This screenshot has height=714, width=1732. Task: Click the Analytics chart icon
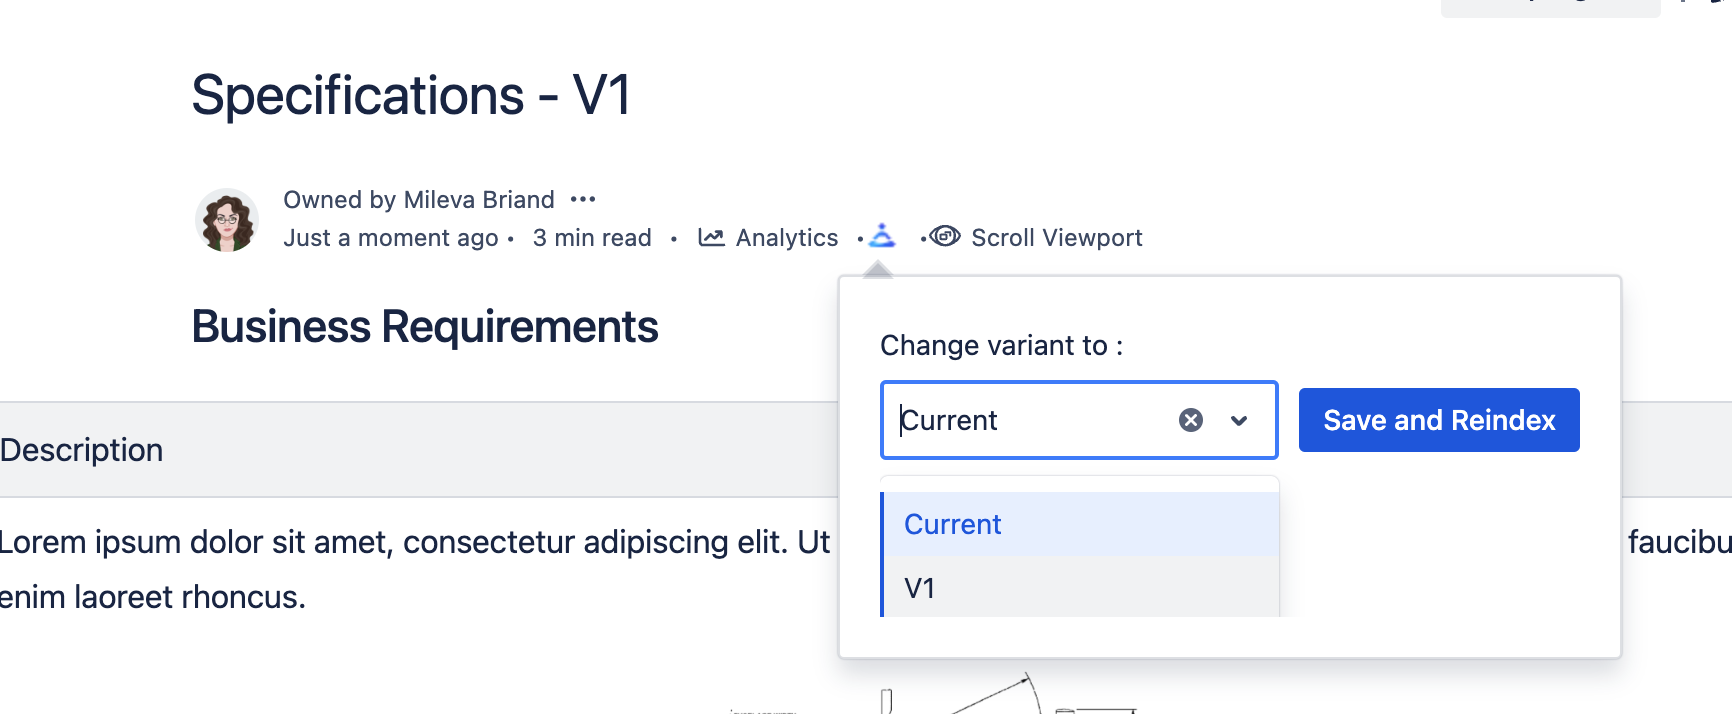tap(711, 237)
